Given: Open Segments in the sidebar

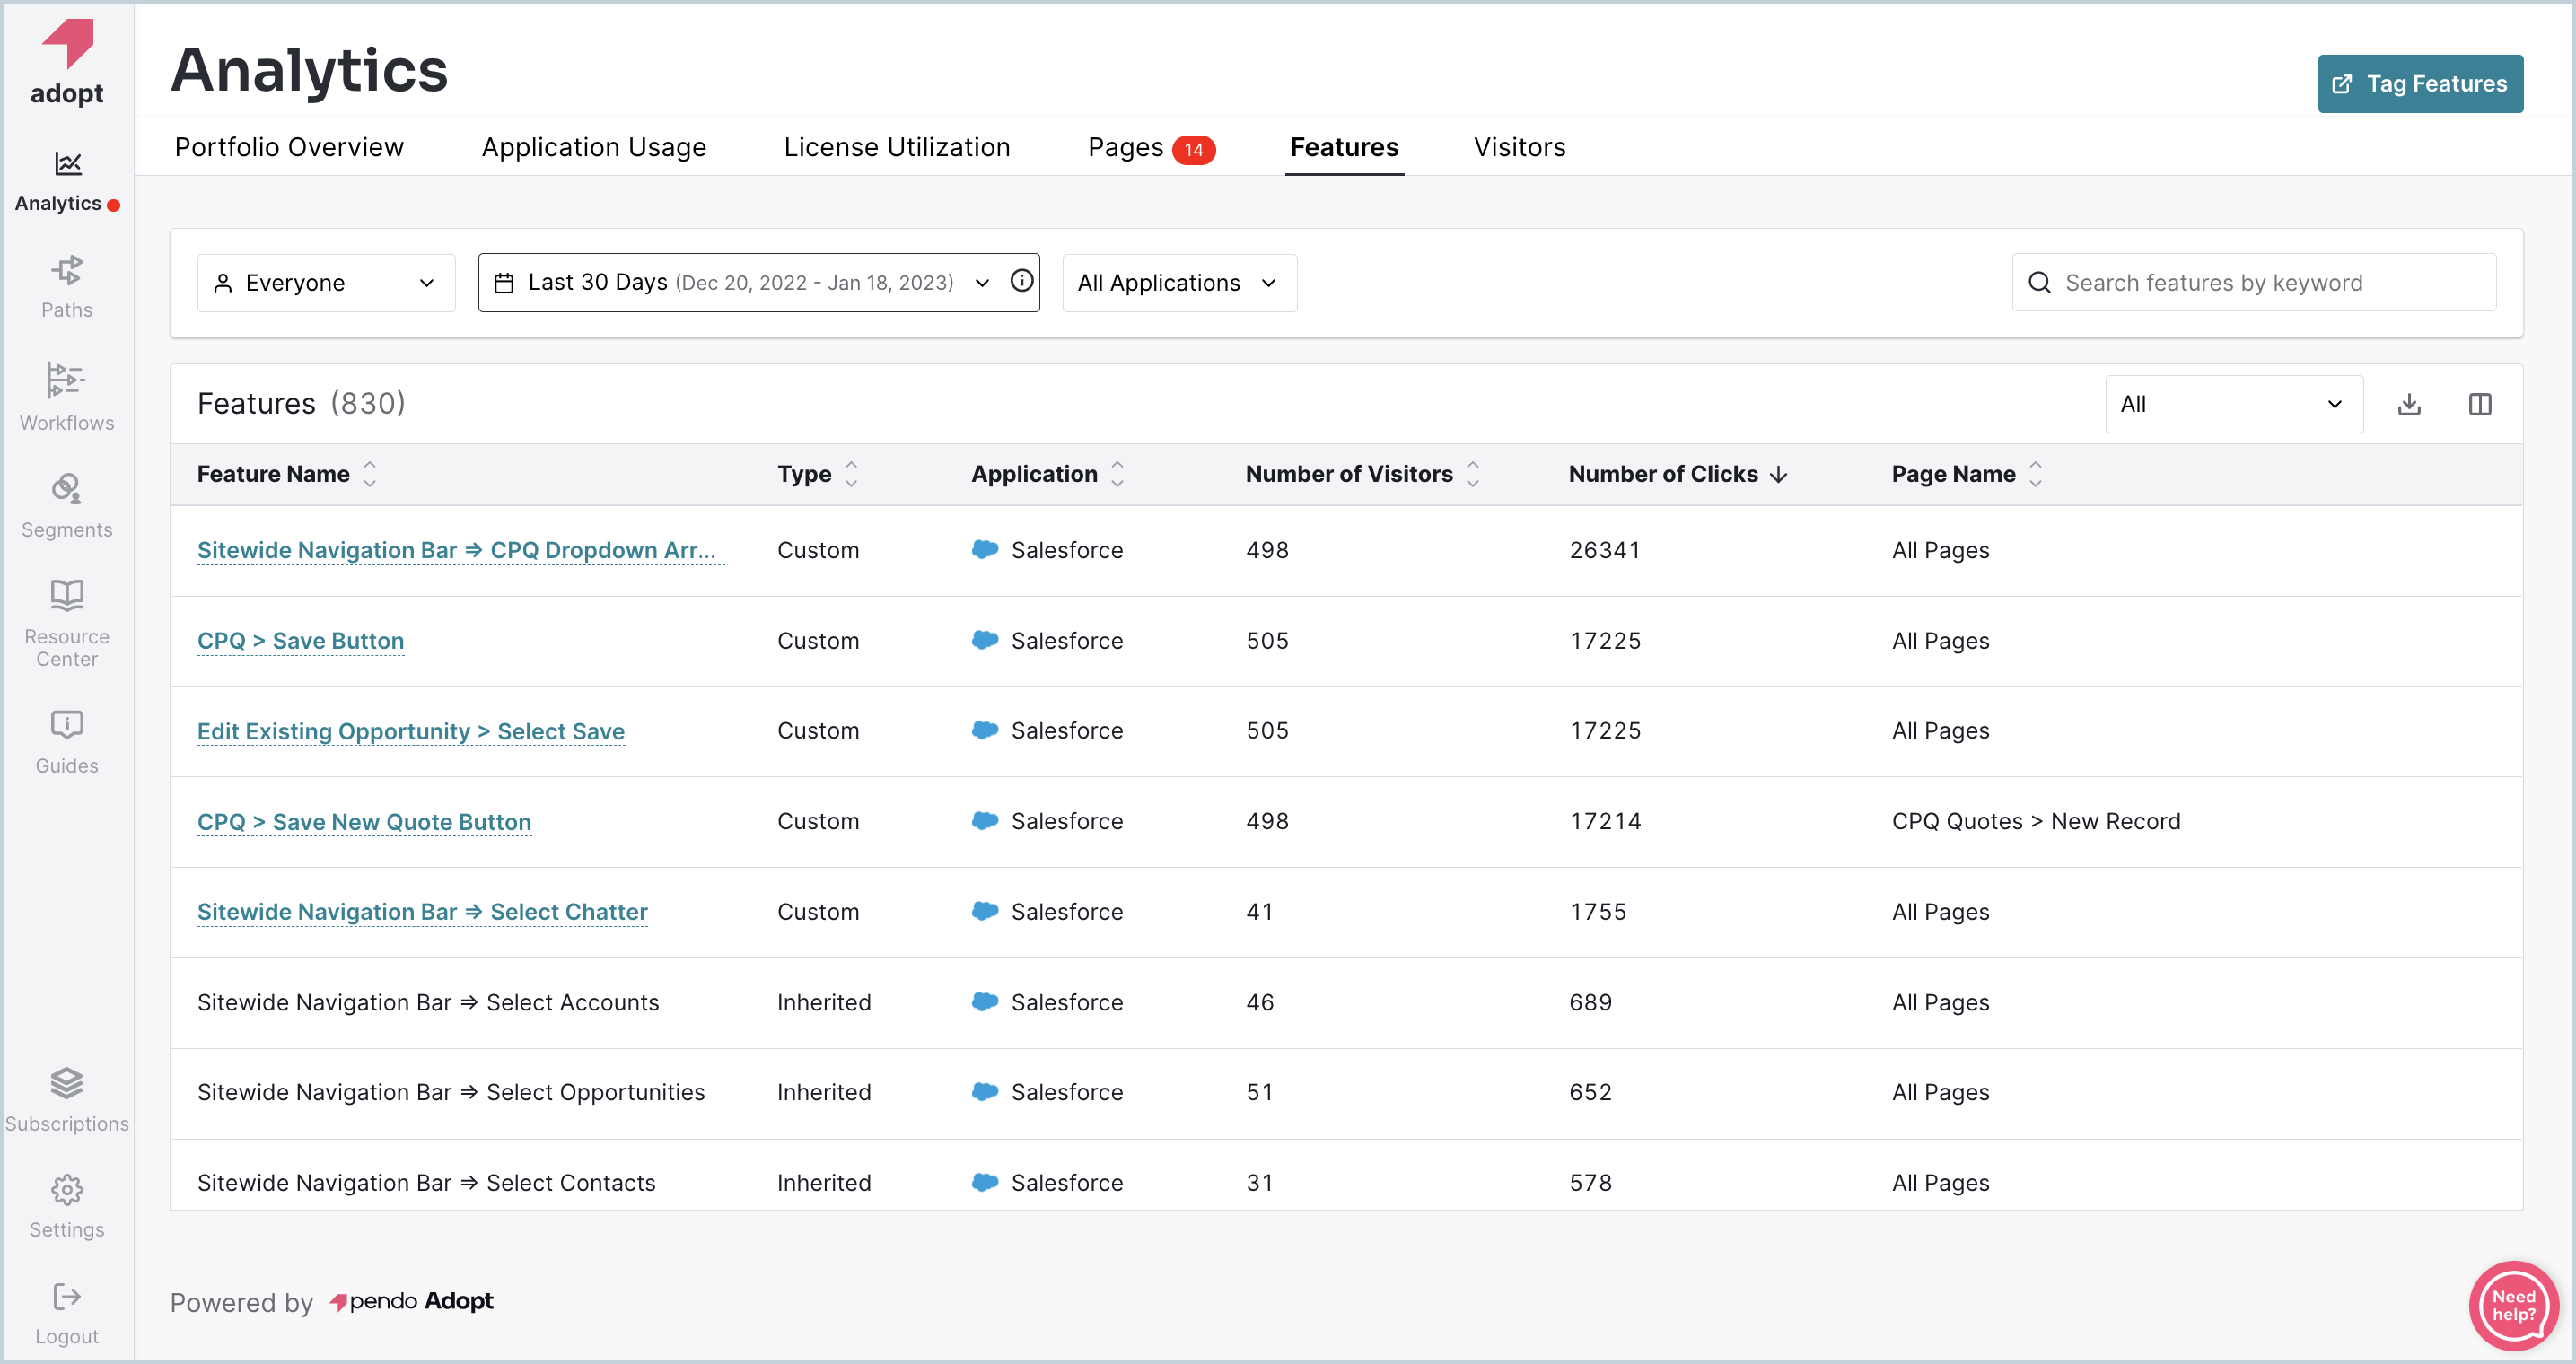Looking at the screenshot, I should coord(67,507).
